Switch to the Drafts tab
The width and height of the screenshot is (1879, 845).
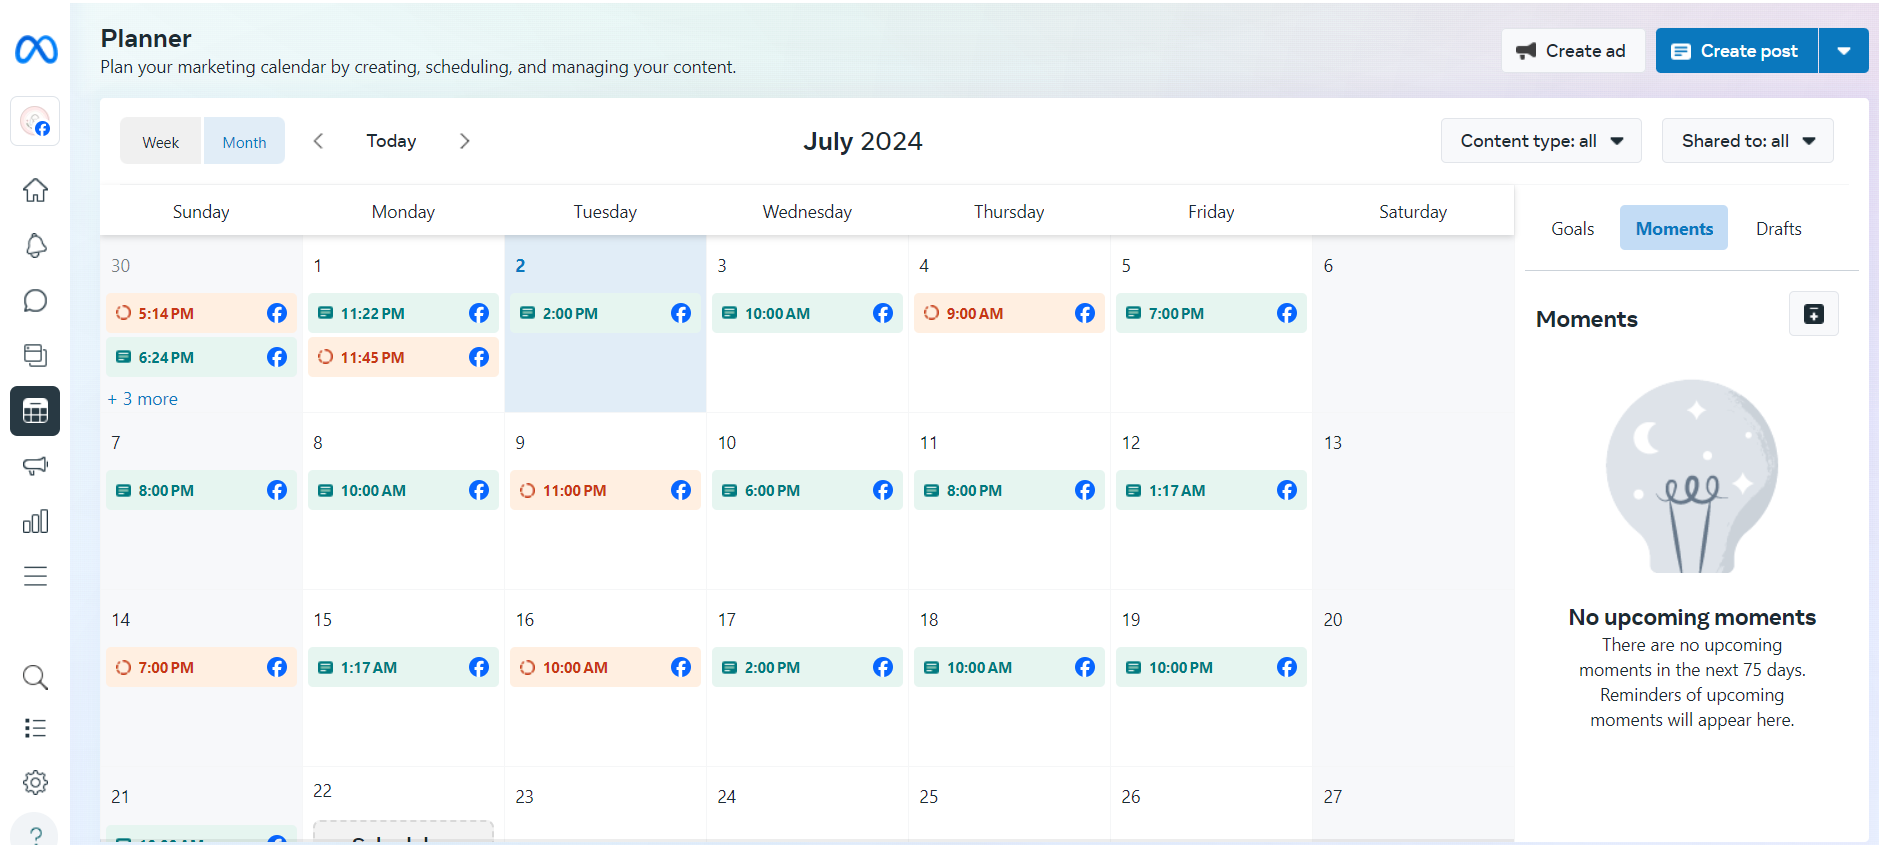tap(1778, 229)
